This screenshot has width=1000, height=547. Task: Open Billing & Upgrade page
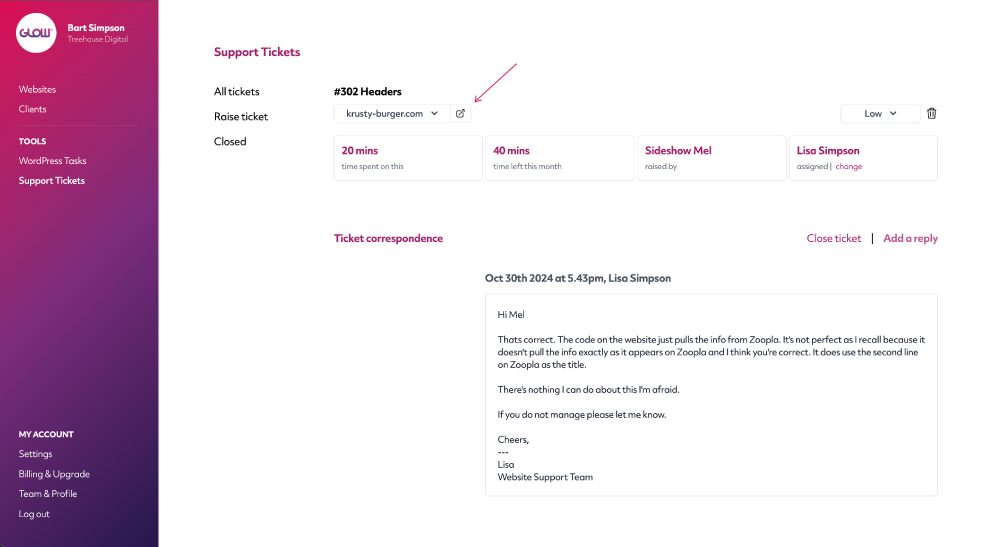pos(54,474)
